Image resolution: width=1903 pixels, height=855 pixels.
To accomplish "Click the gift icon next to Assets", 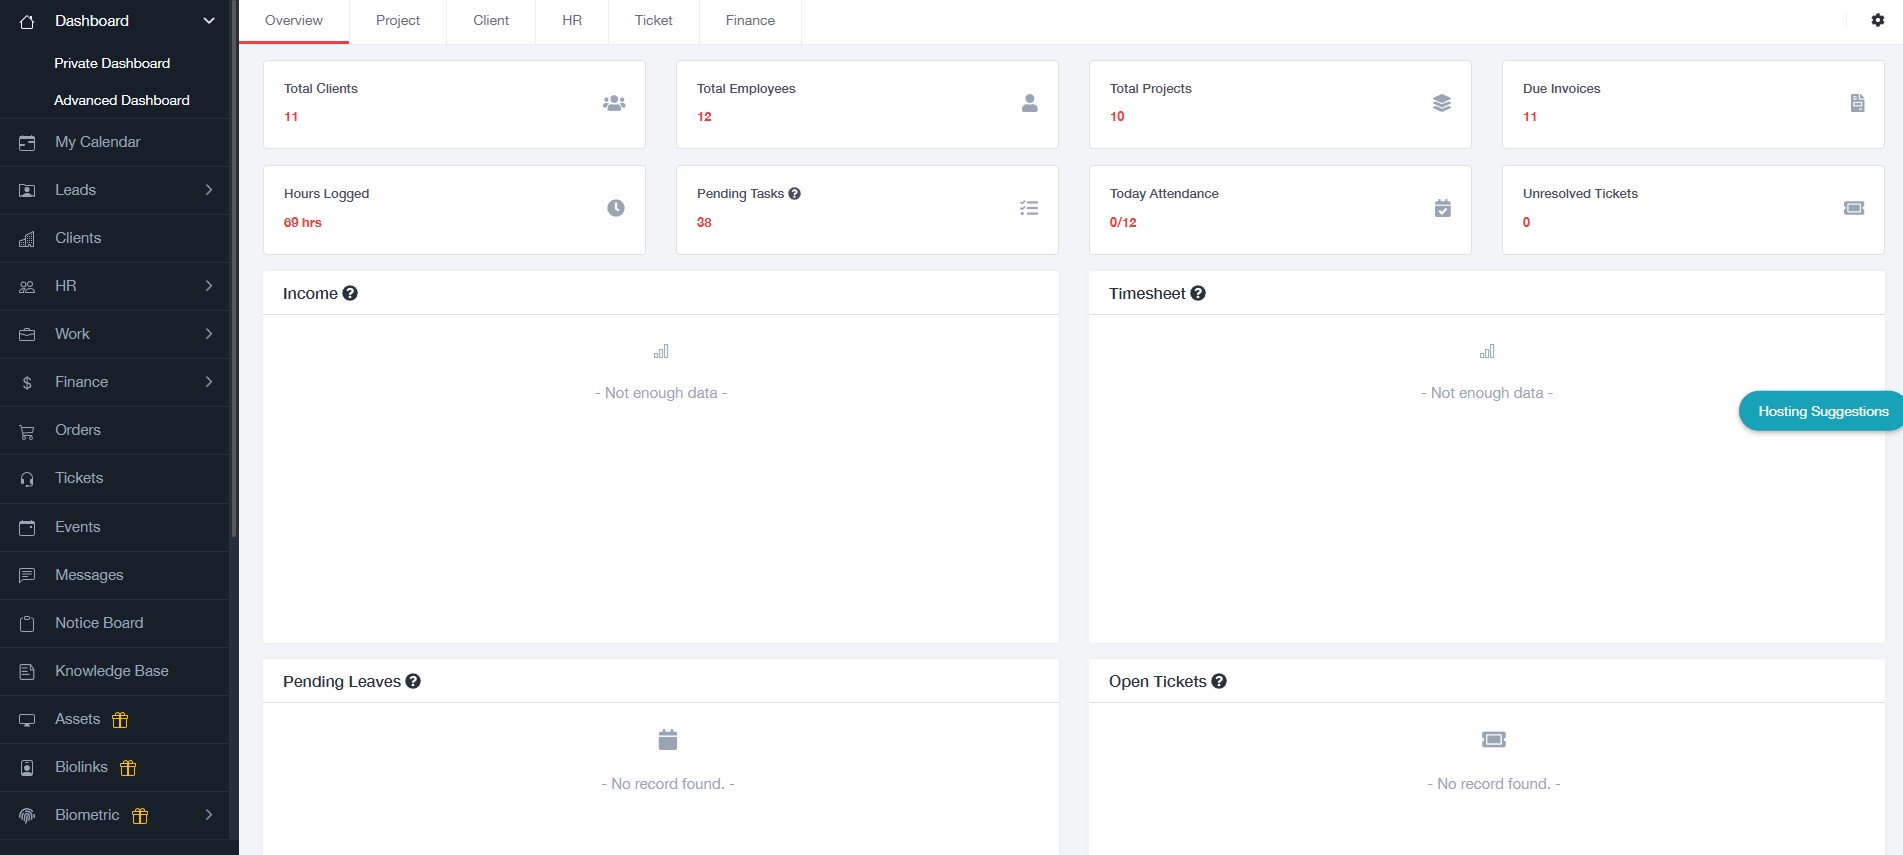I will 120,720.
